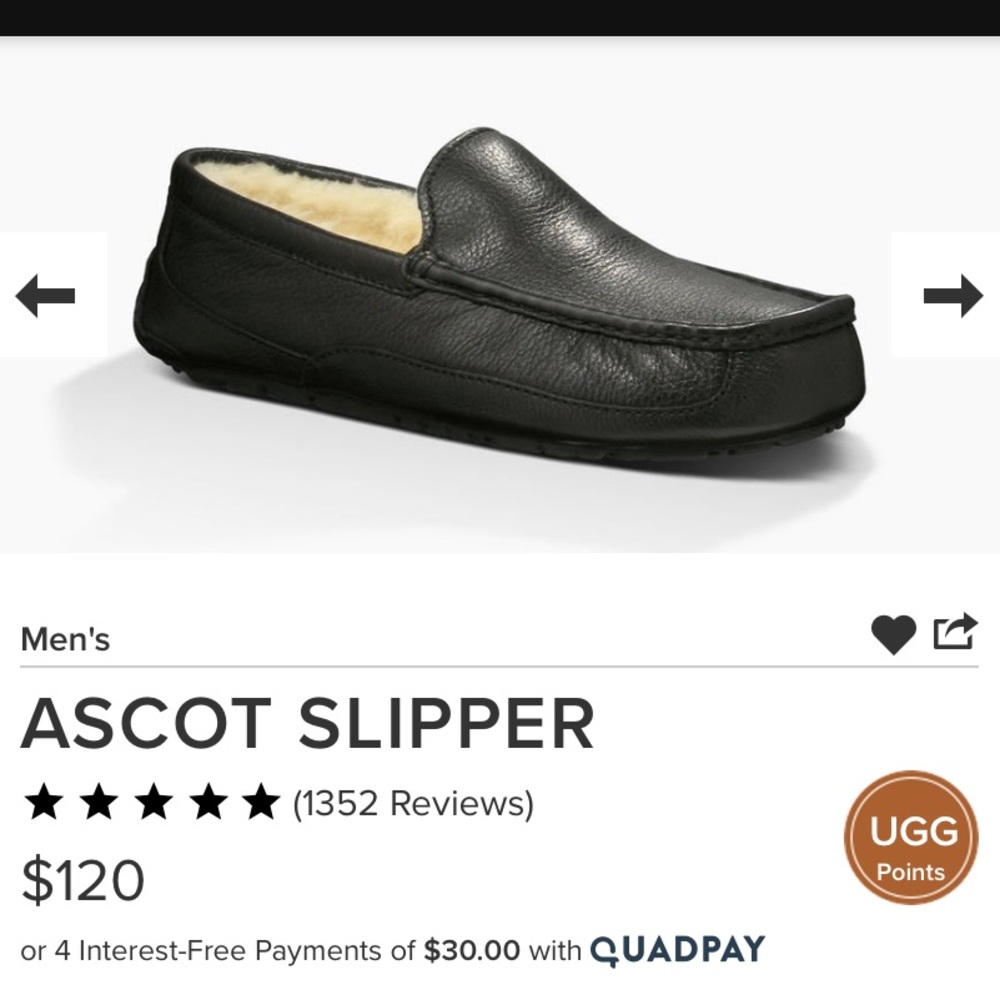This screenshot has width=1000, height=1000.
Task: Click the fourth rating star
Action: (207, 799)
